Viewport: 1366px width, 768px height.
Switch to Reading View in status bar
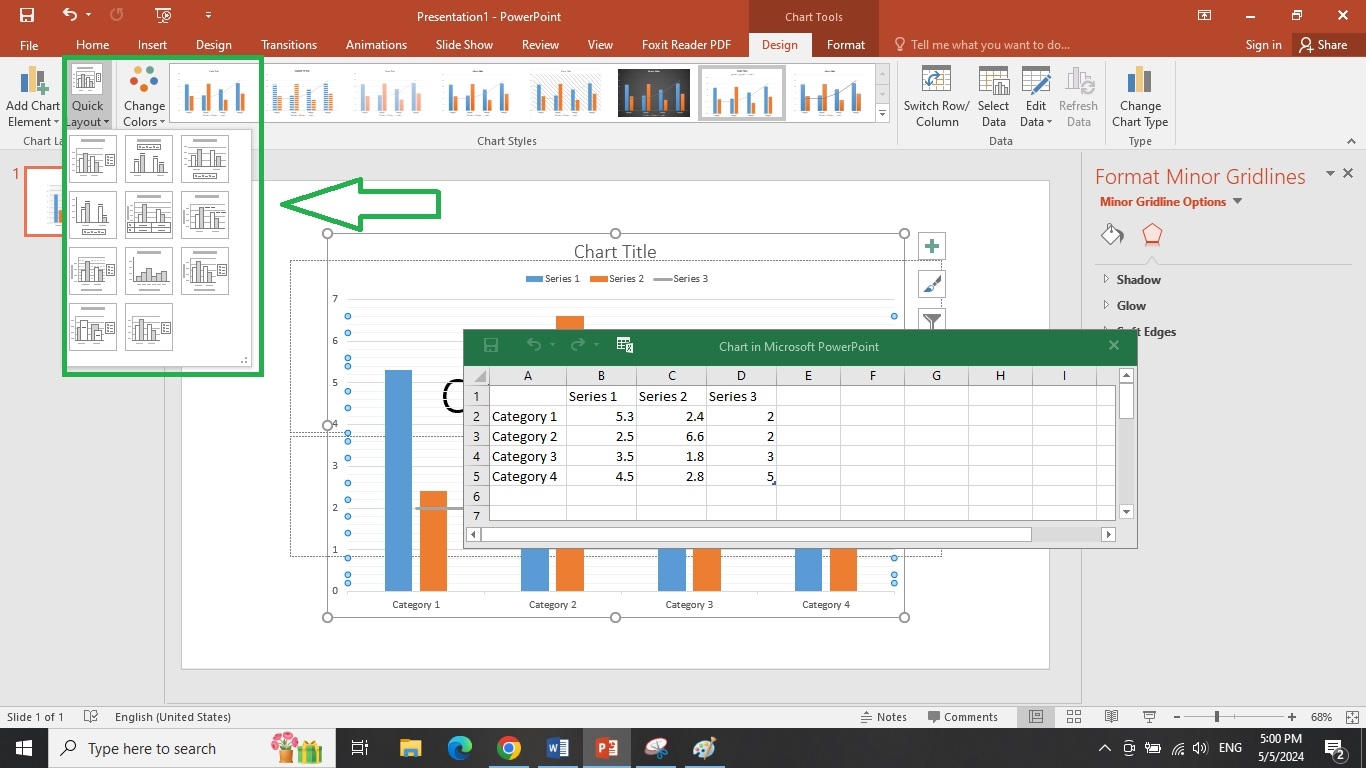click(1111, 717)
